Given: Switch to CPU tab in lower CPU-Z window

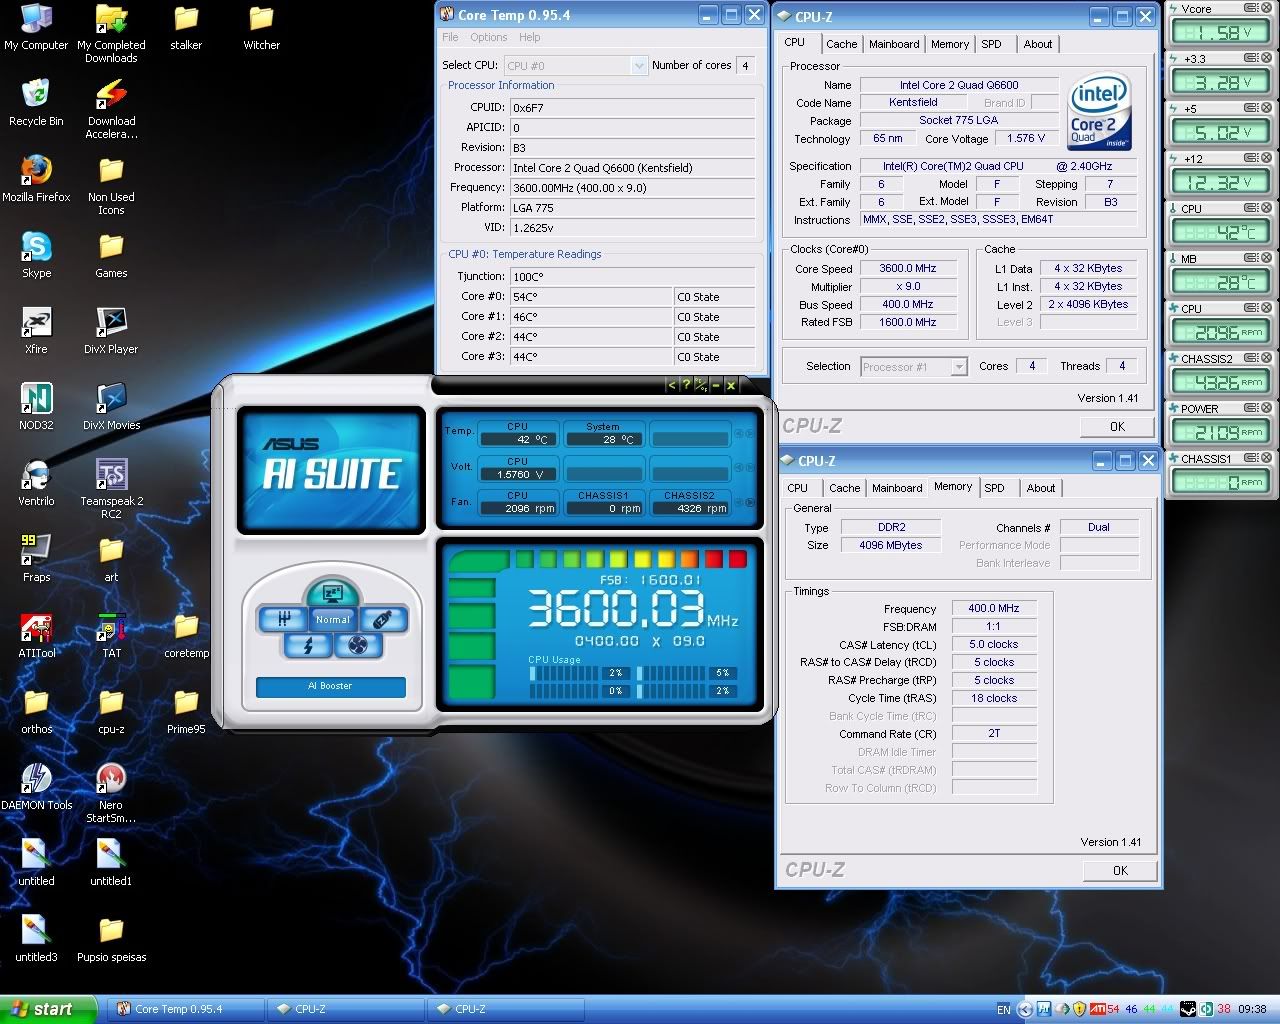Looking at the screenshot, I should pos(798,488).
